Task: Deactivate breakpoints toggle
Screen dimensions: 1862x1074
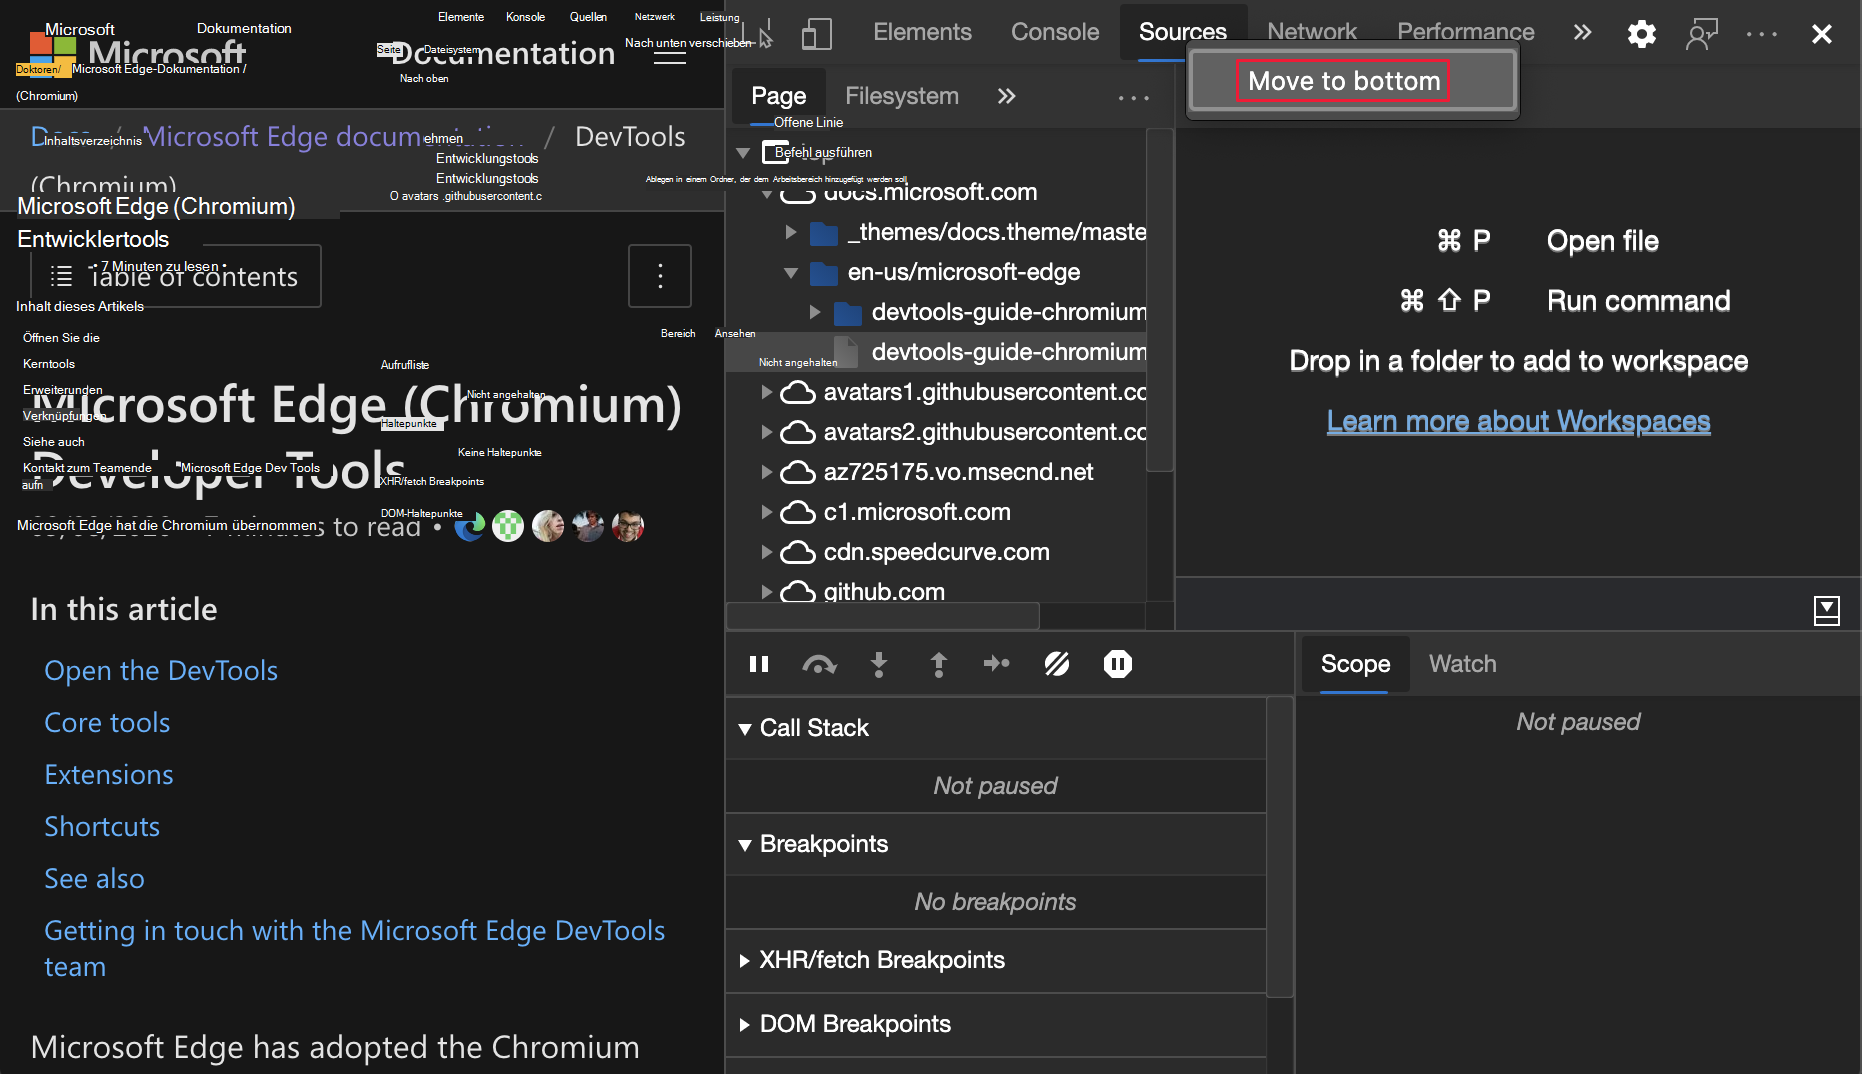Action: pyautogui.click(x=1057, y=664)
